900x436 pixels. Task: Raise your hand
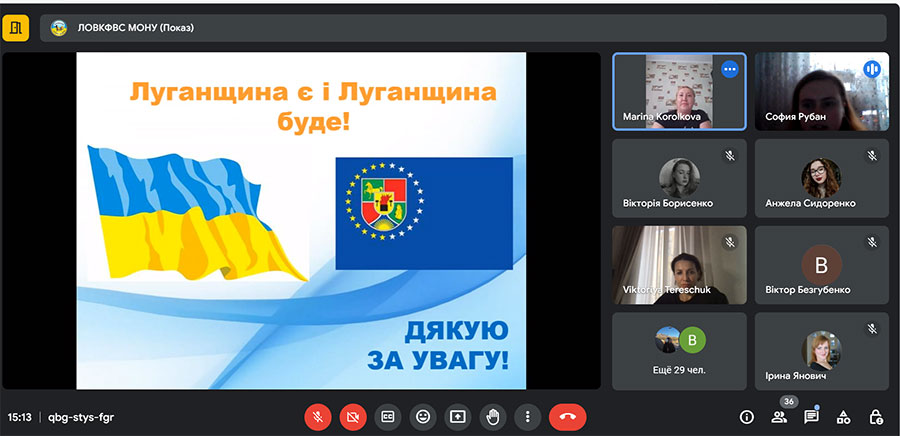point(492,417)
